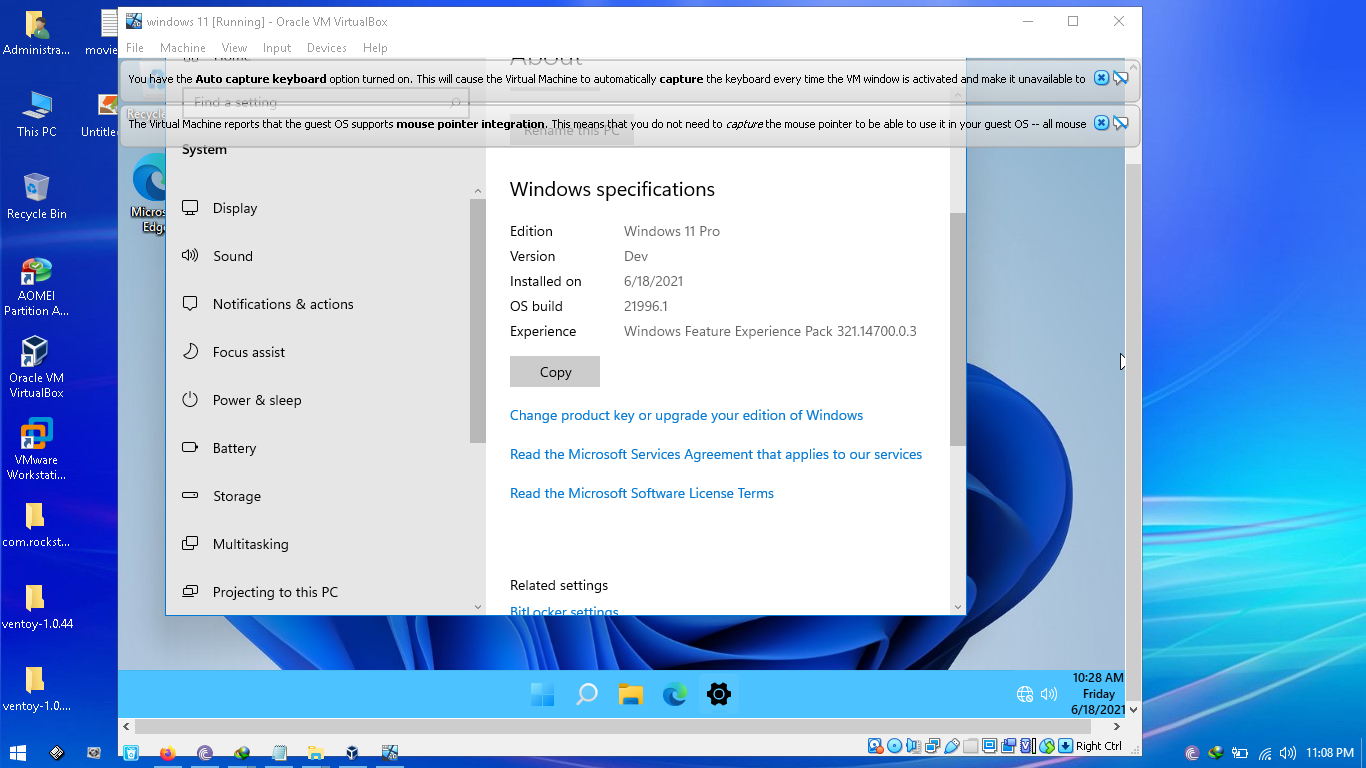Click the Settings gear in guest taskbar
Viewport: 1366px width, 768px height.
[718, 694]
